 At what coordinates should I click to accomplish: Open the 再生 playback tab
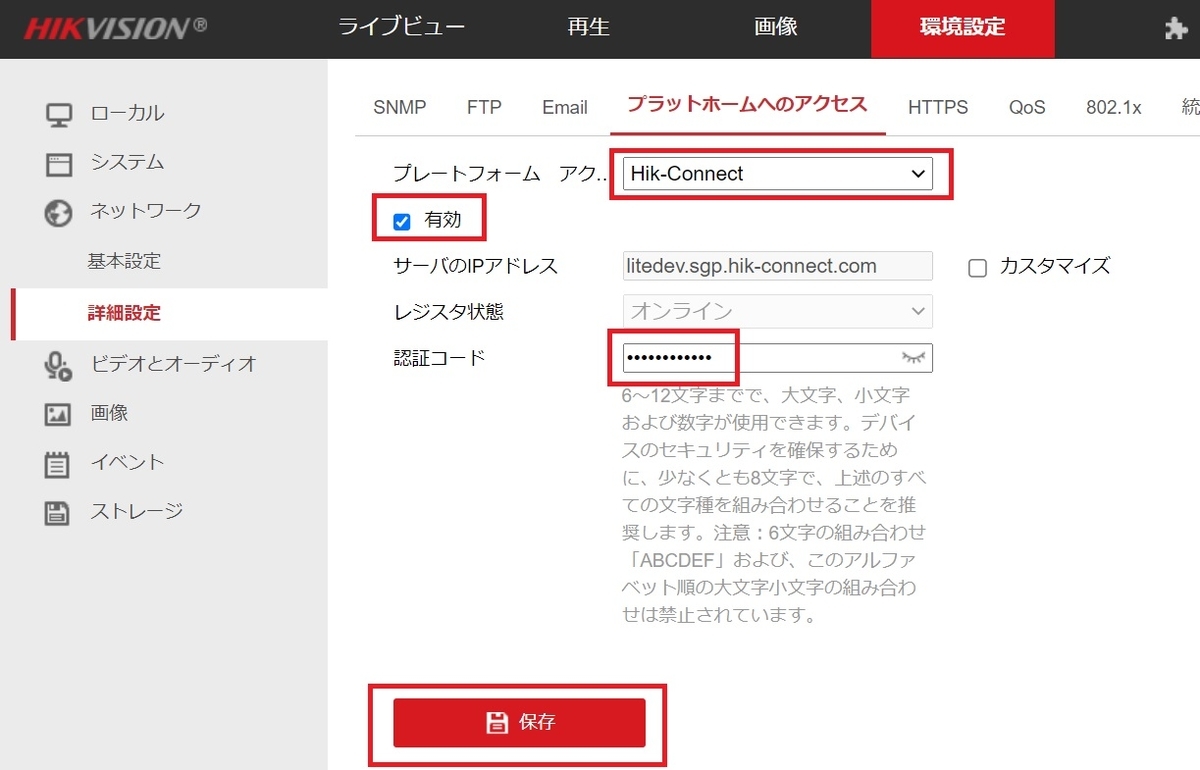click(x=589, y=27)
